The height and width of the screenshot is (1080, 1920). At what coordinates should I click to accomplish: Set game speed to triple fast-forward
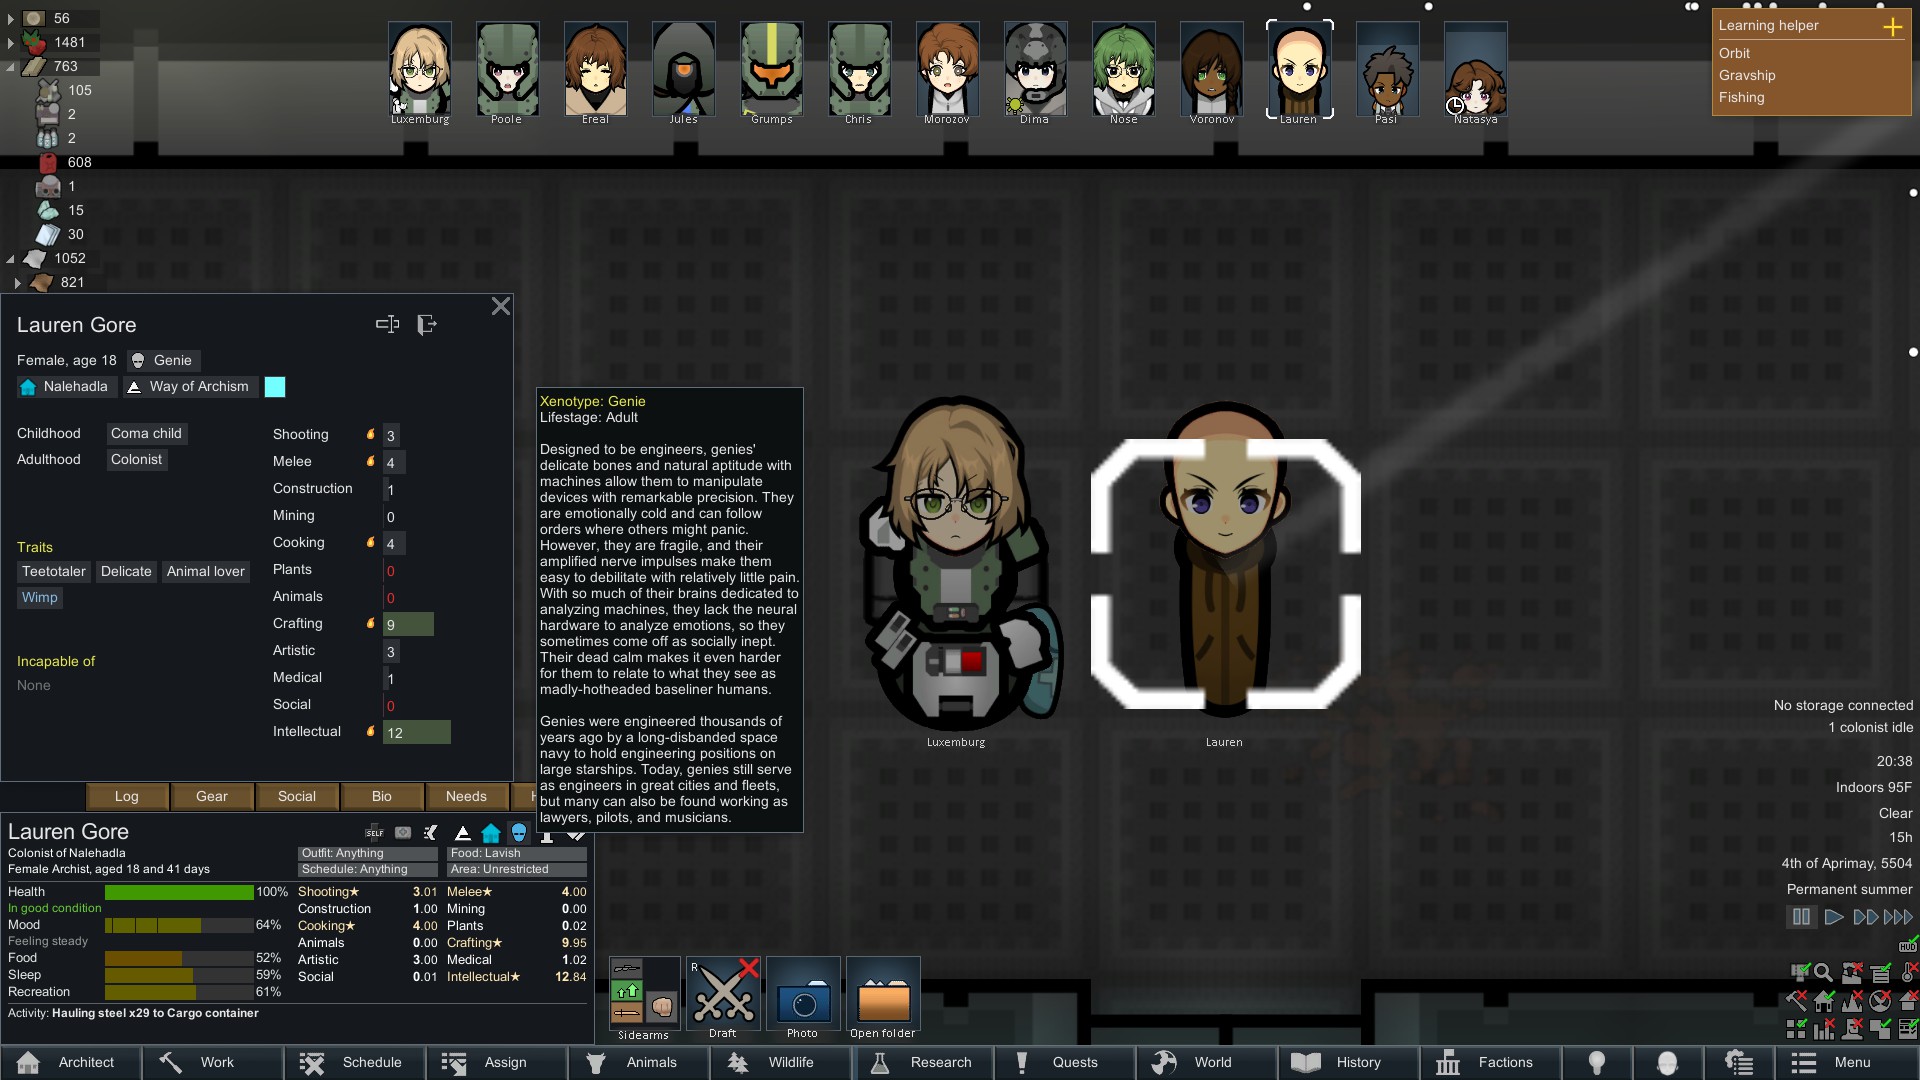pos(1899,917)
